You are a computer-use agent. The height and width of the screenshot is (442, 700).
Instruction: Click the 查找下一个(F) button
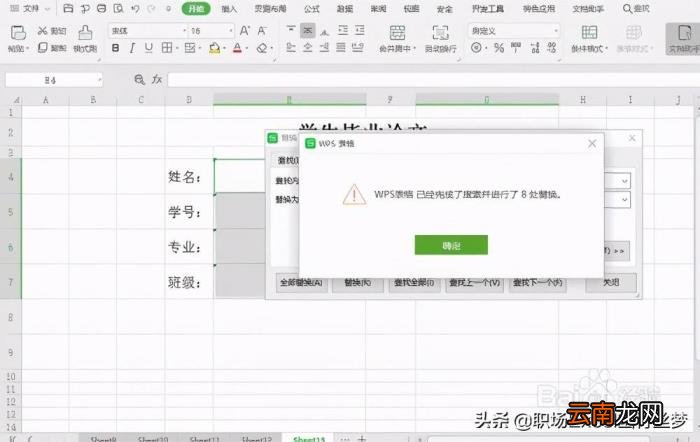click(538, 283)
